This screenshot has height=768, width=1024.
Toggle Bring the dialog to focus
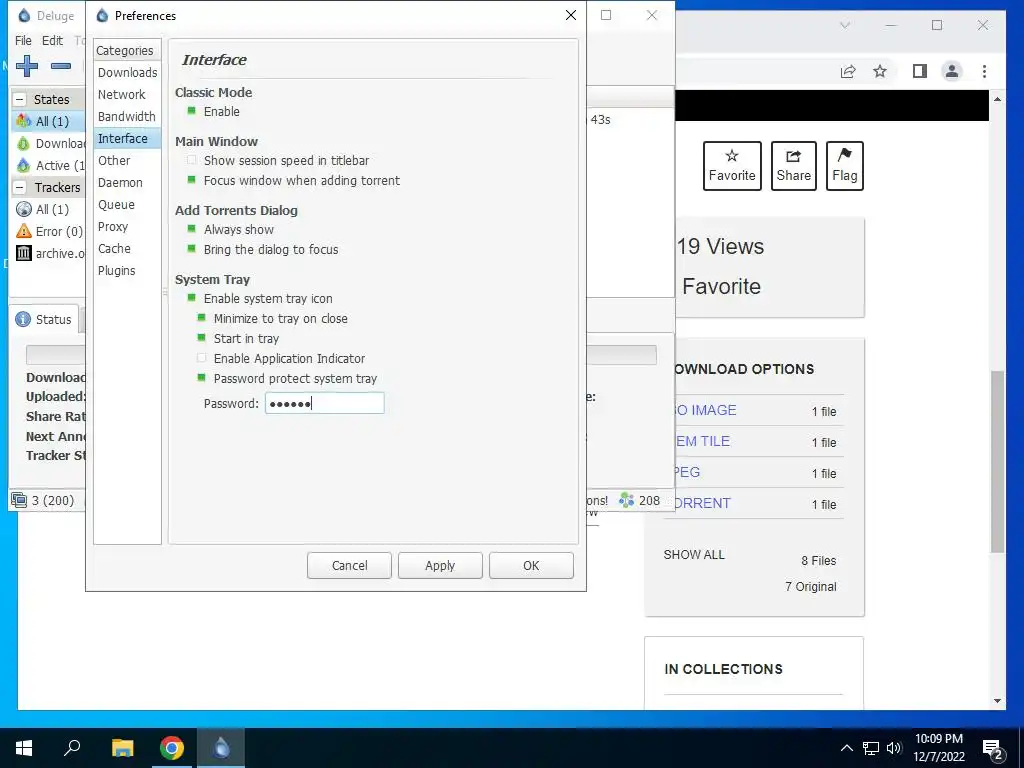coord(191,249)
